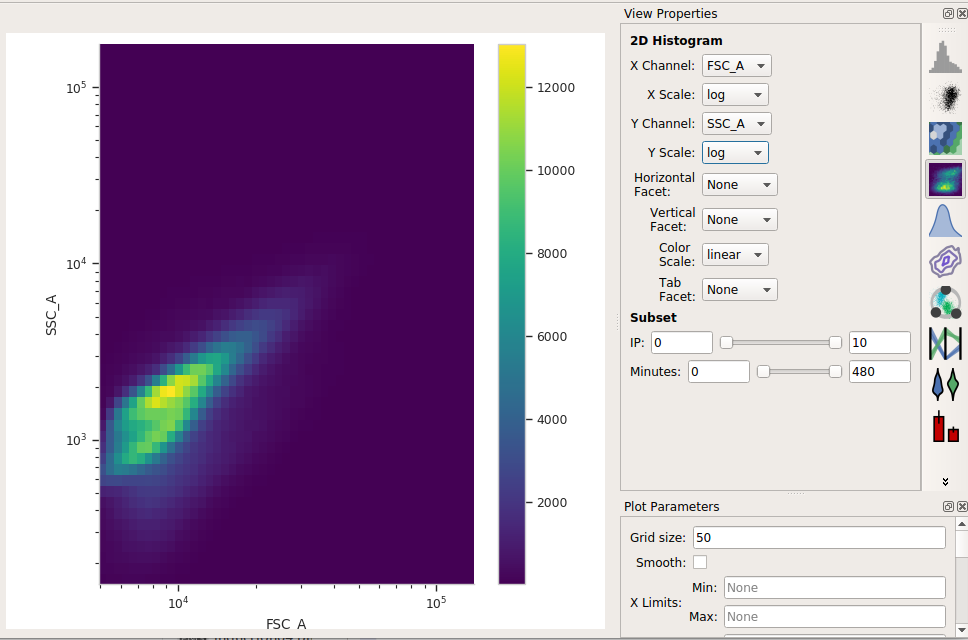Click the Minutes minimum value field
The width and height of the screenshot is (968, 640).
point(719,372)
